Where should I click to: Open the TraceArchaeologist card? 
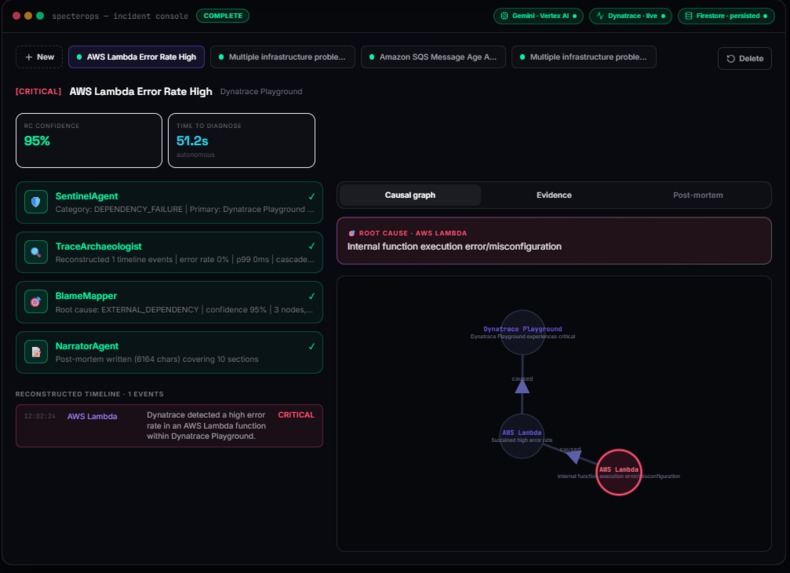[x=169, y=252]
